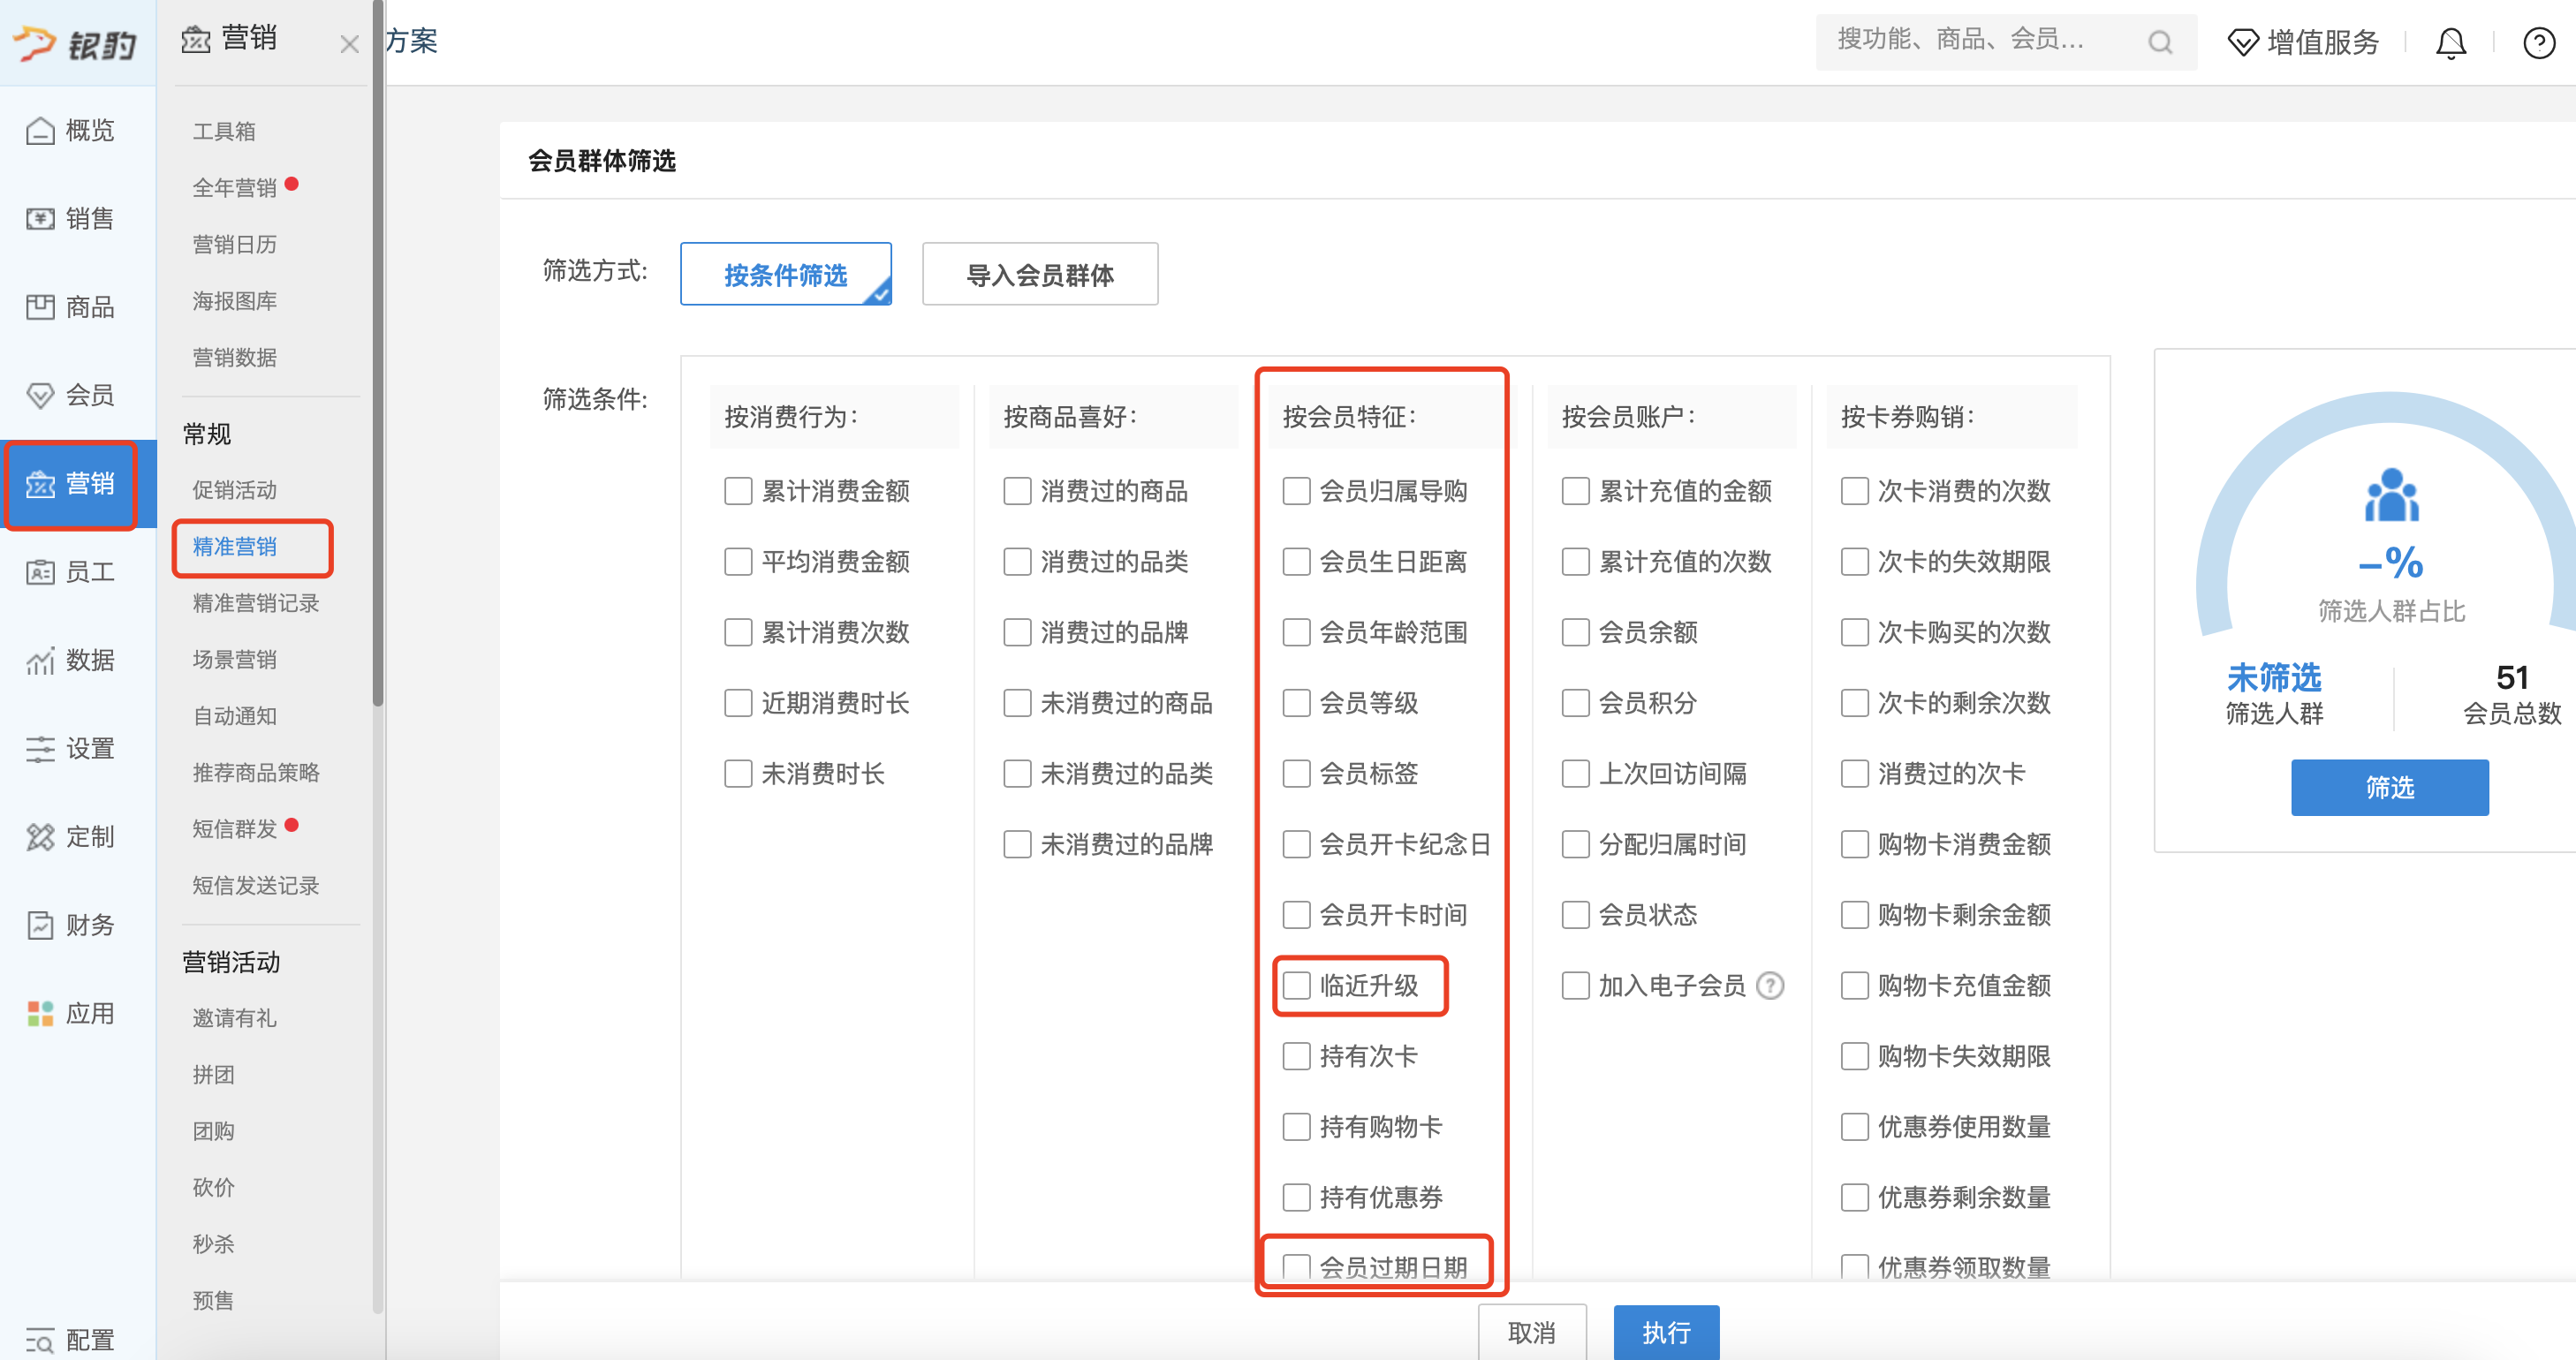The height and width of the screenshot is (1360, 2576).
Task: Check 消费过的商品
Action: coord(1017,491)
